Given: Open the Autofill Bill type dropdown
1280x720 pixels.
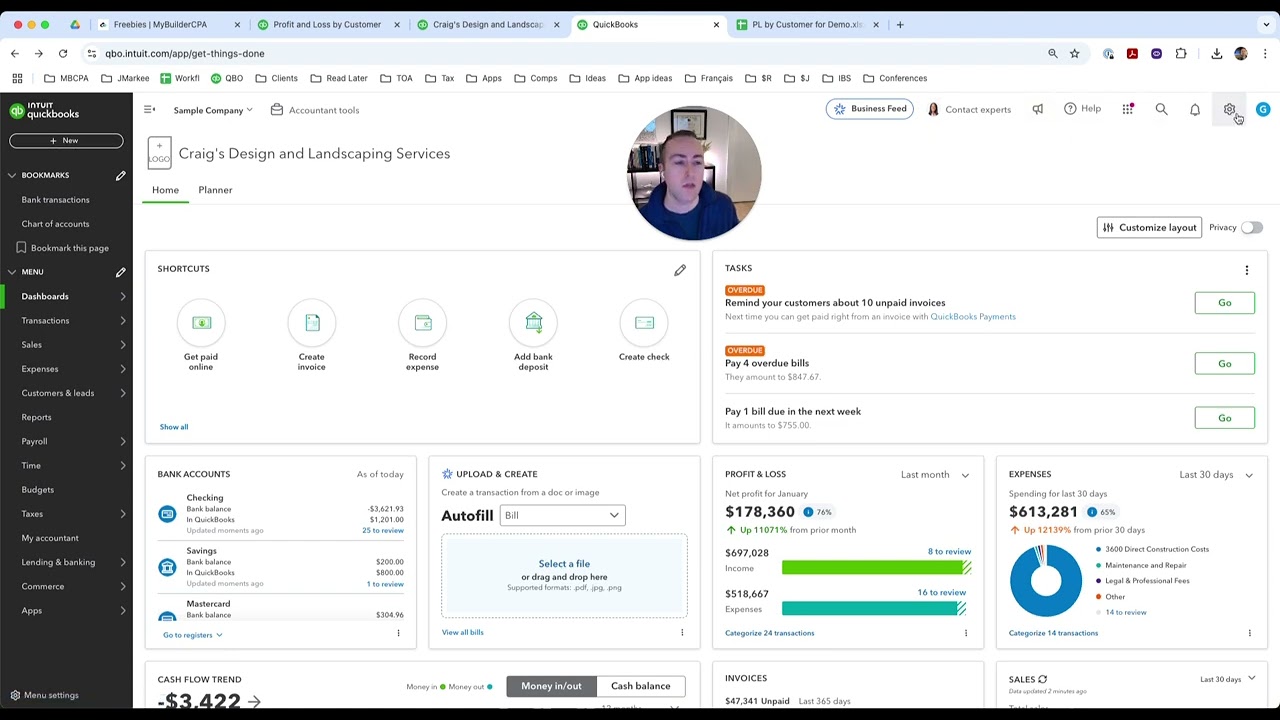Looking at the screenshot, I should click(x=562, y=515).
